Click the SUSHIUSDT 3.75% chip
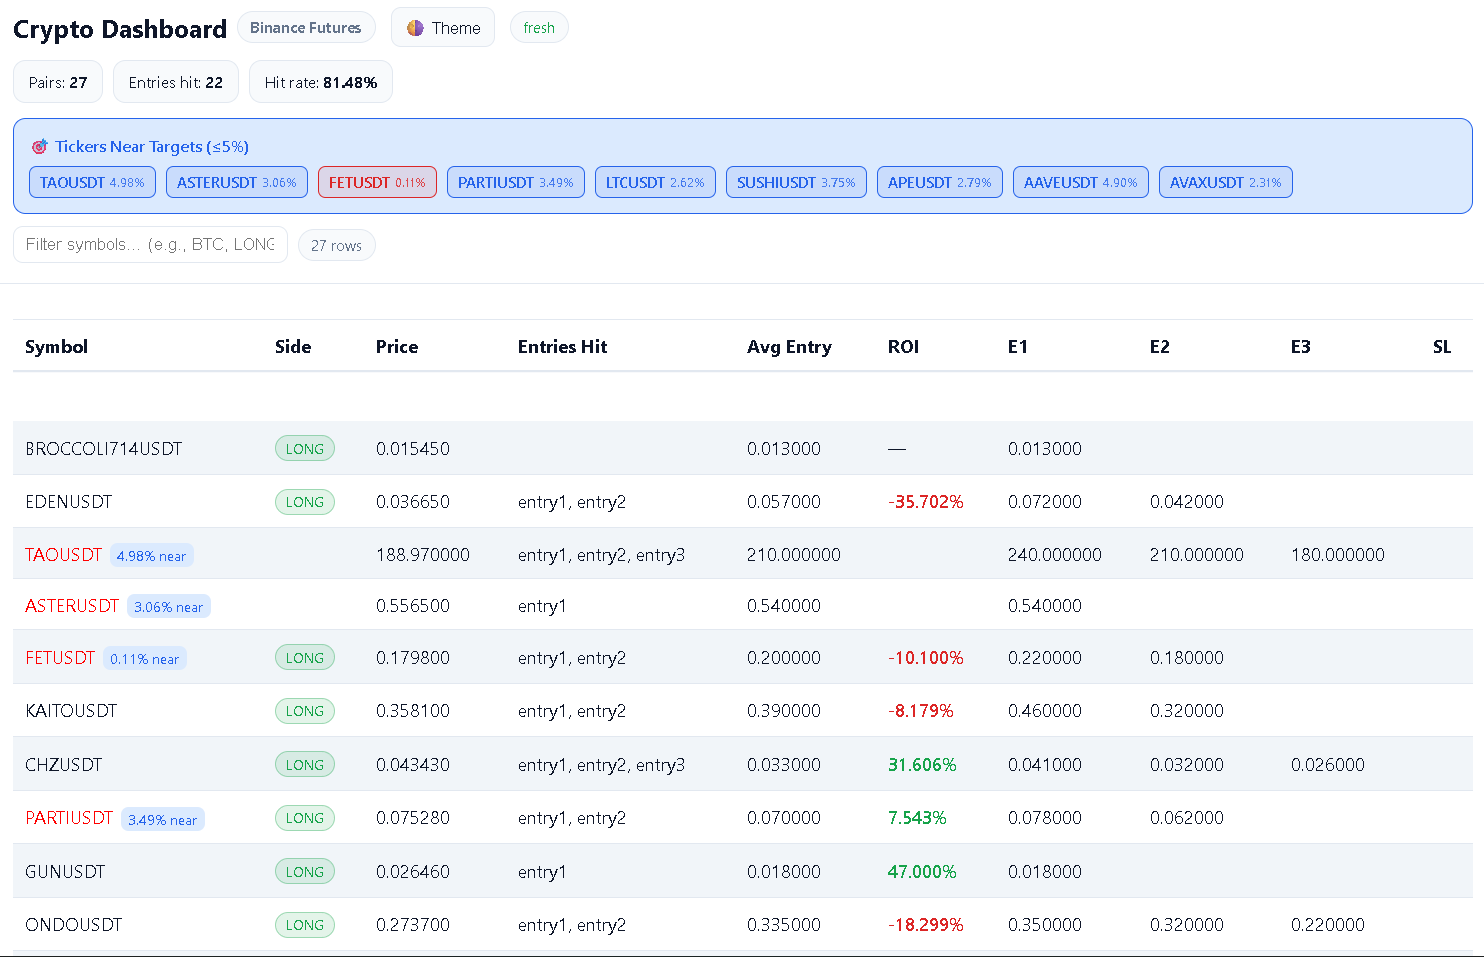 click(796, 182)
